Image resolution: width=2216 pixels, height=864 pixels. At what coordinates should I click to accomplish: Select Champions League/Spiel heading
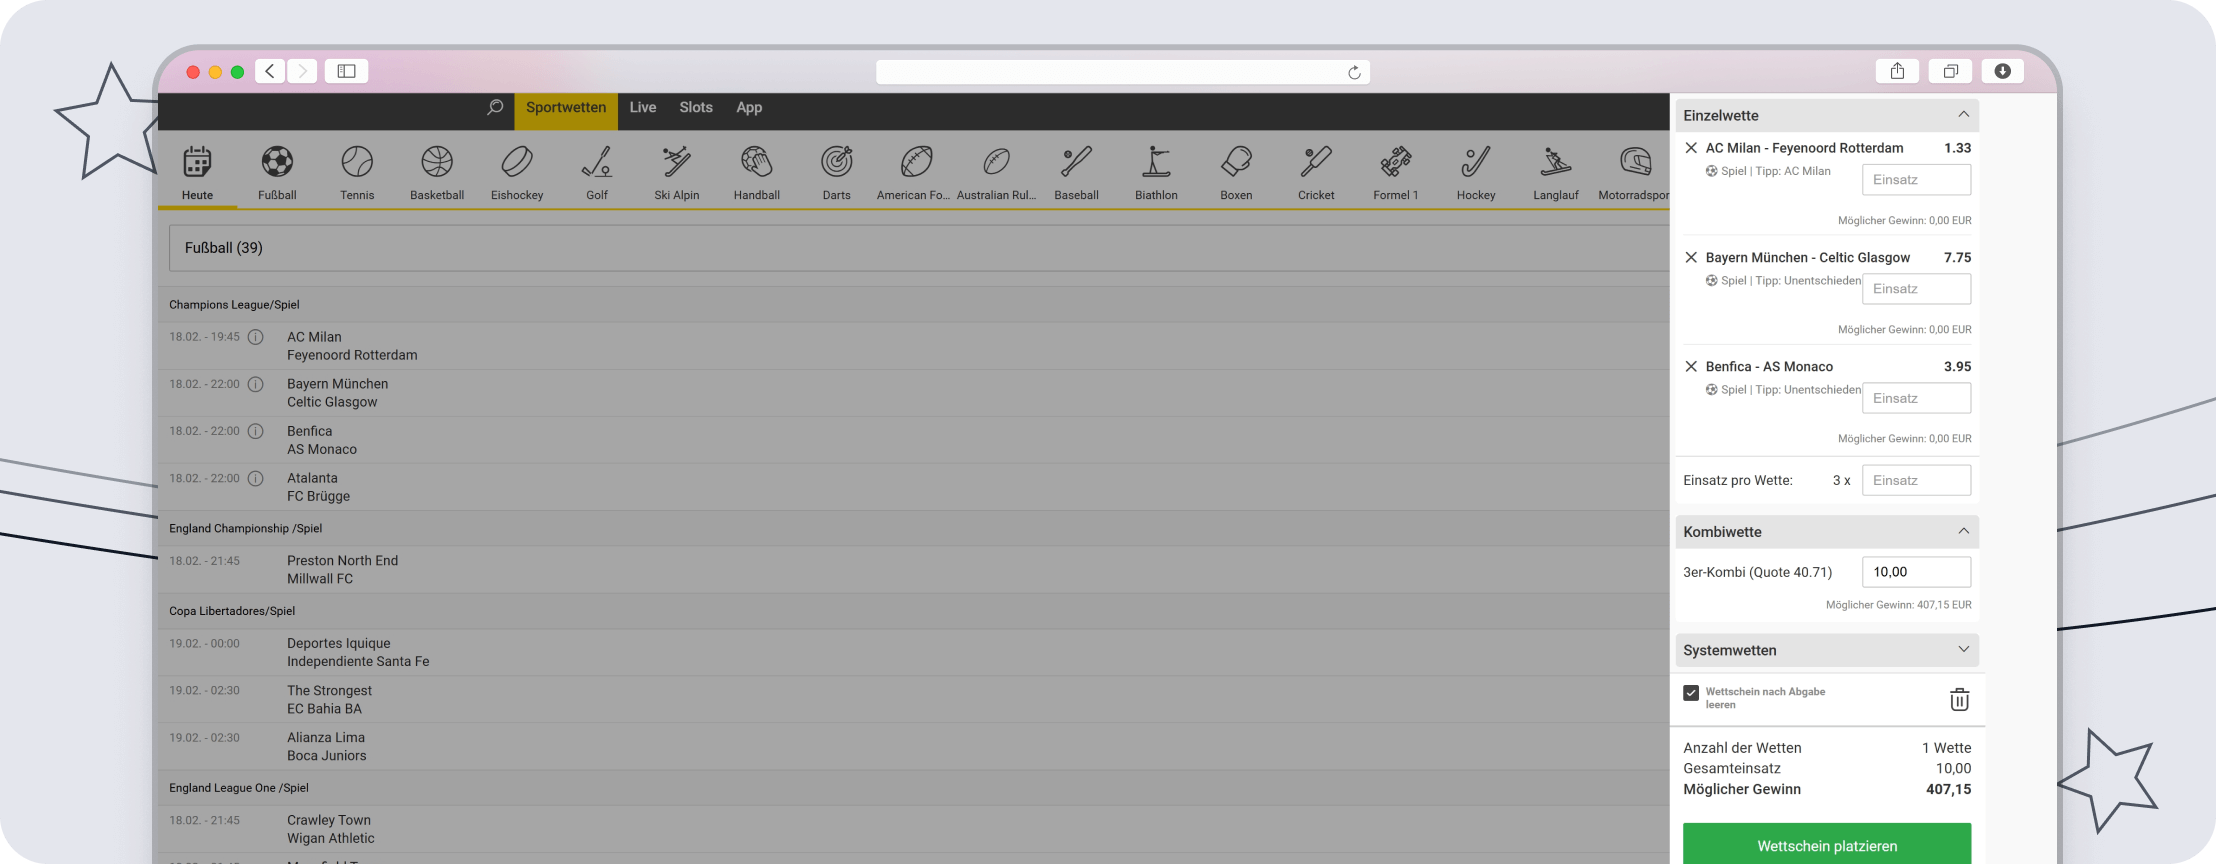pos(234,305)
